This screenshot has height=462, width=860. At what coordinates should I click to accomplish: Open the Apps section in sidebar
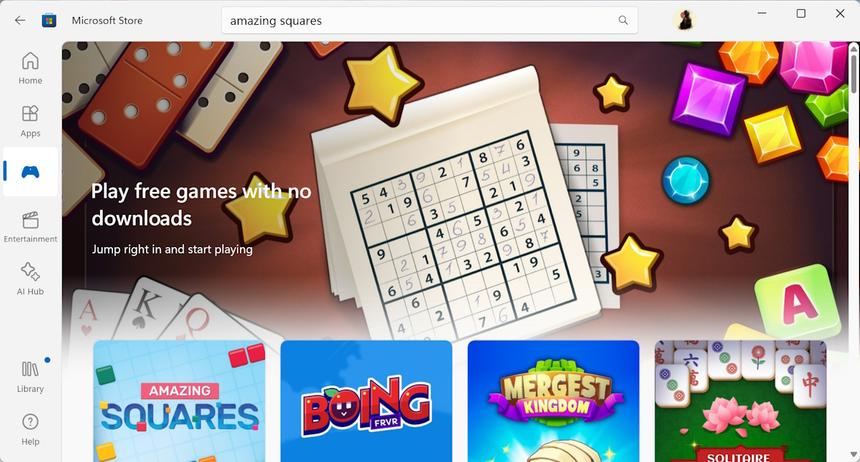click(30, 121)
